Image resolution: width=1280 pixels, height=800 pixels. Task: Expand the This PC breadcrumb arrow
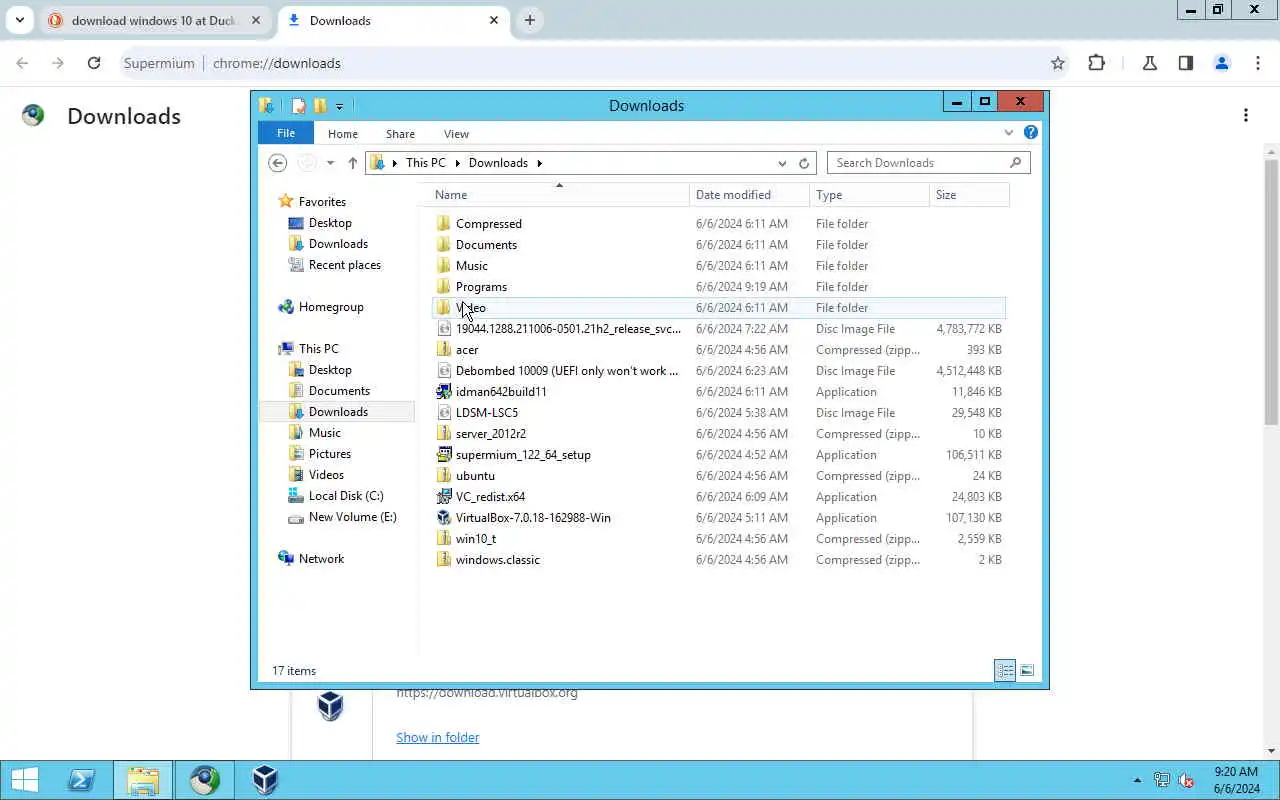[x=459, y=163]
